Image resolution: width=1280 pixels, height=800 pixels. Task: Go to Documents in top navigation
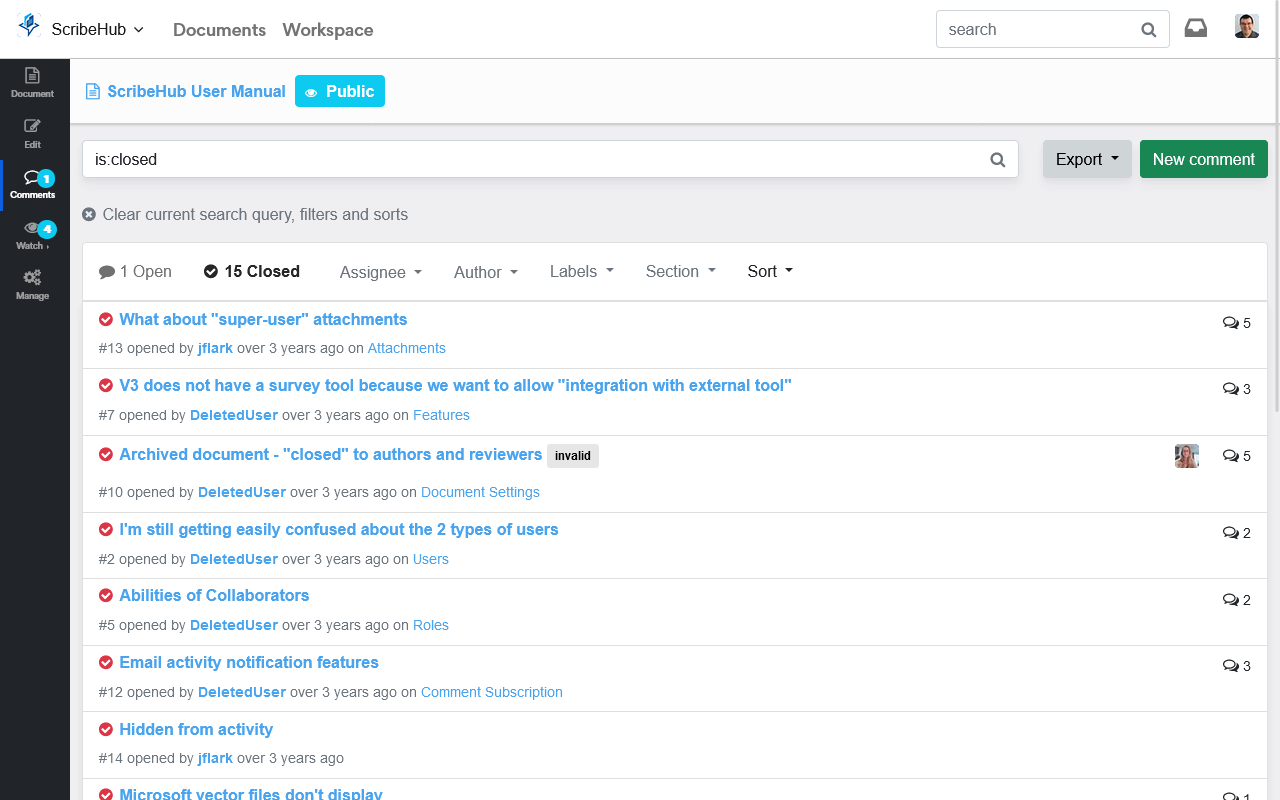(x=219, y=30)
